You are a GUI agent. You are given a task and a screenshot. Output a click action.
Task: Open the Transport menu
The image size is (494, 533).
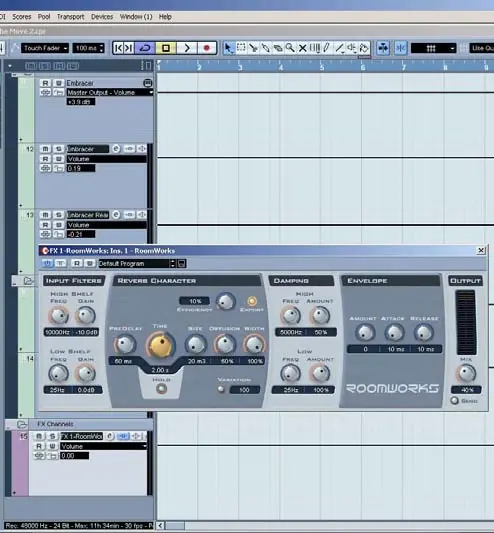(x=70, y=17)
